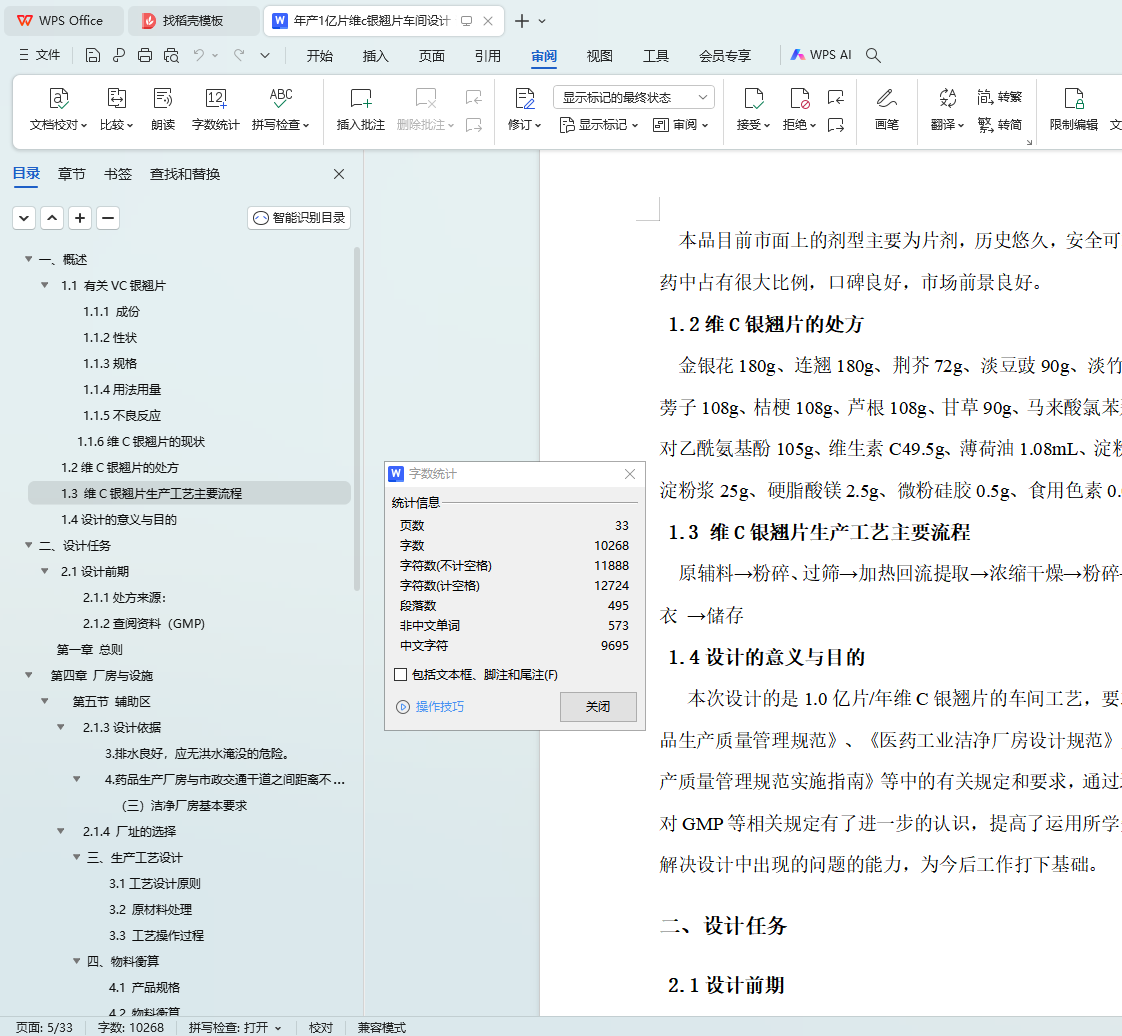Viewport: 1122px width, 1036px height.
Task: Click the plus button in outline pane
Action: click(80, 218)
